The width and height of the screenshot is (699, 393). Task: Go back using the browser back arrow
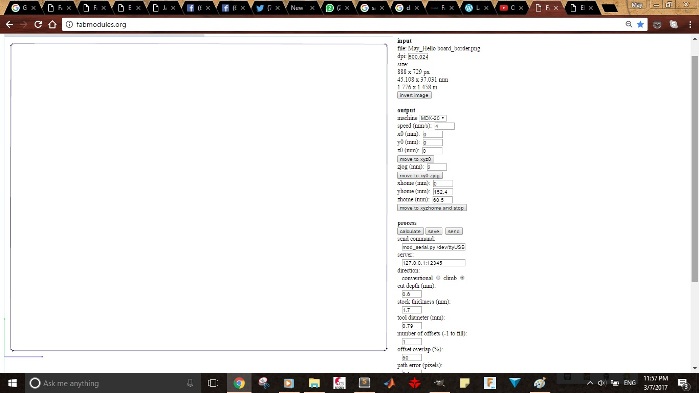[x=9, y=25]
